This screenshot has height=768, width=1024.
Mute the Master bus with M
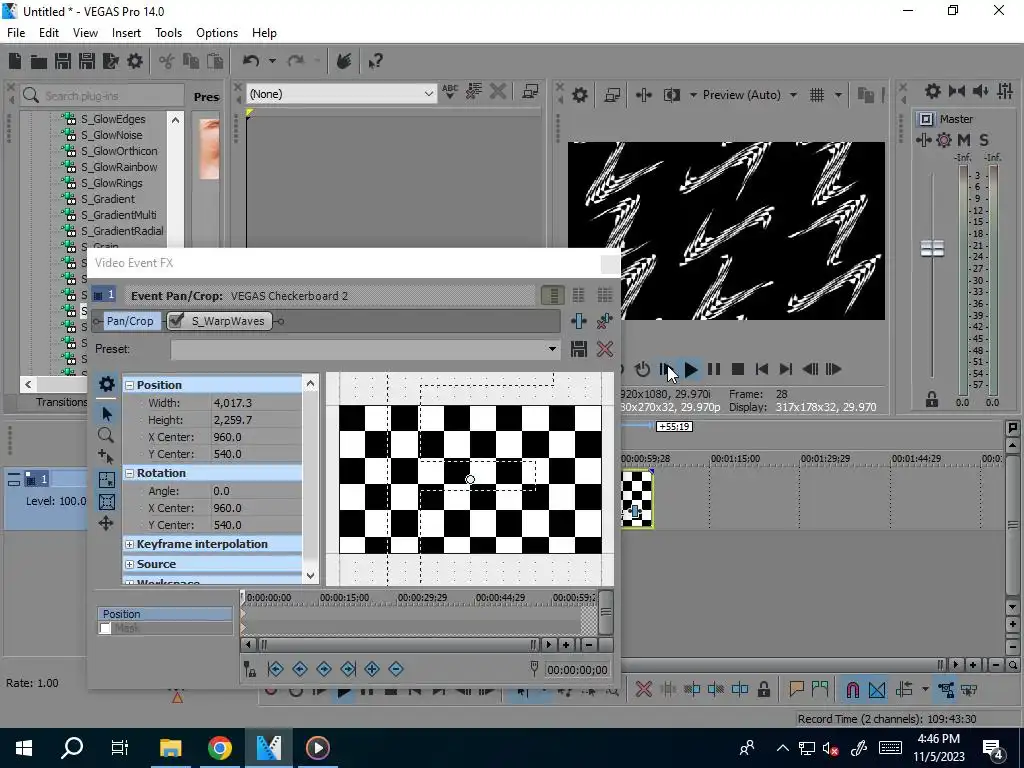tap(964, 140)
